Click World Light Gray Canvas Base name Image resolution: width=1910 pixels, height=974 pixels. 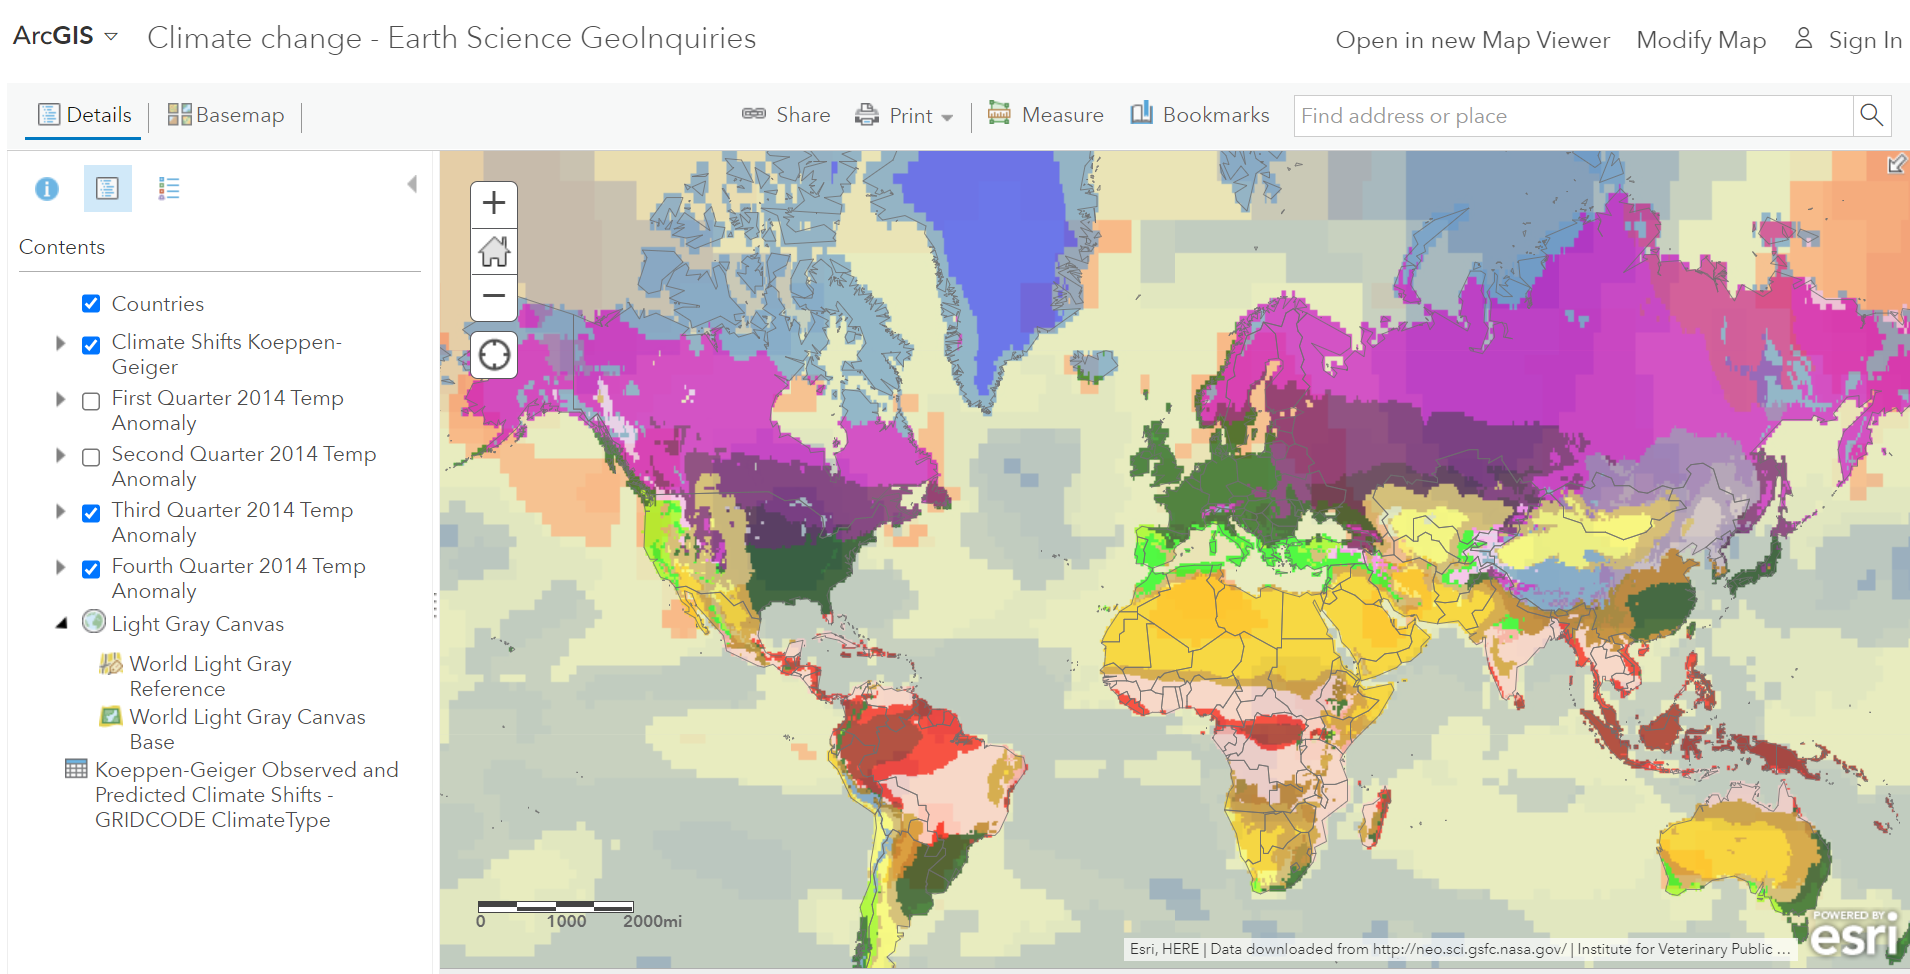click(248, 729)
